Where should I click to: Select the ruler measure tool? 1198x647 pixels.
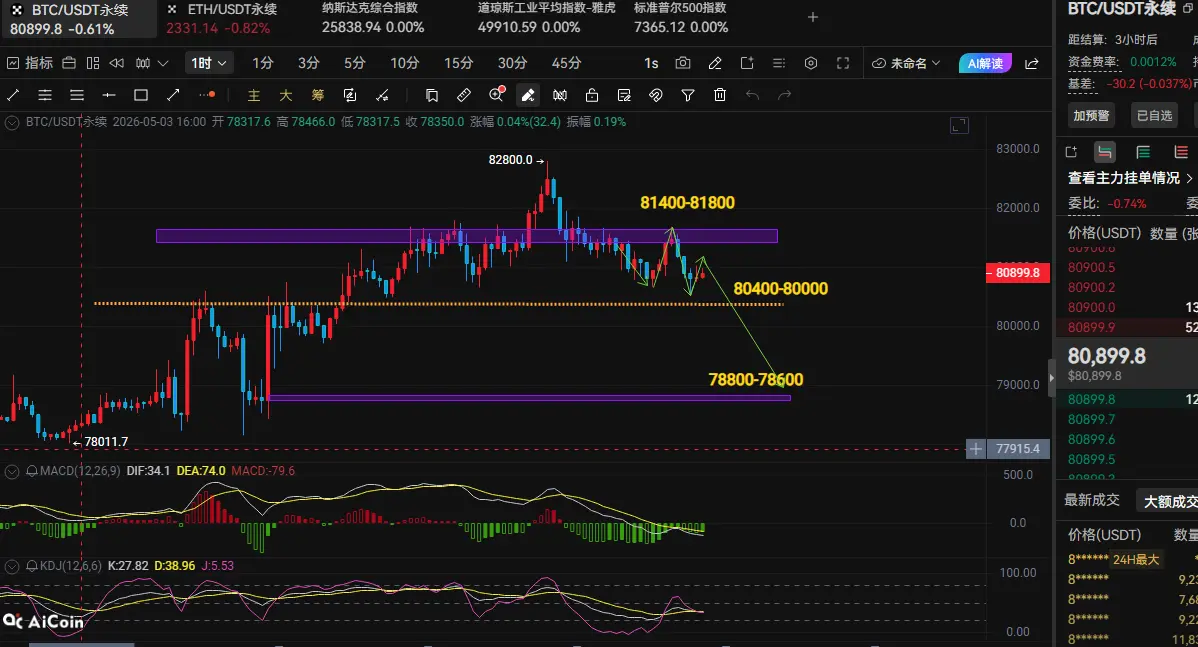464,95
